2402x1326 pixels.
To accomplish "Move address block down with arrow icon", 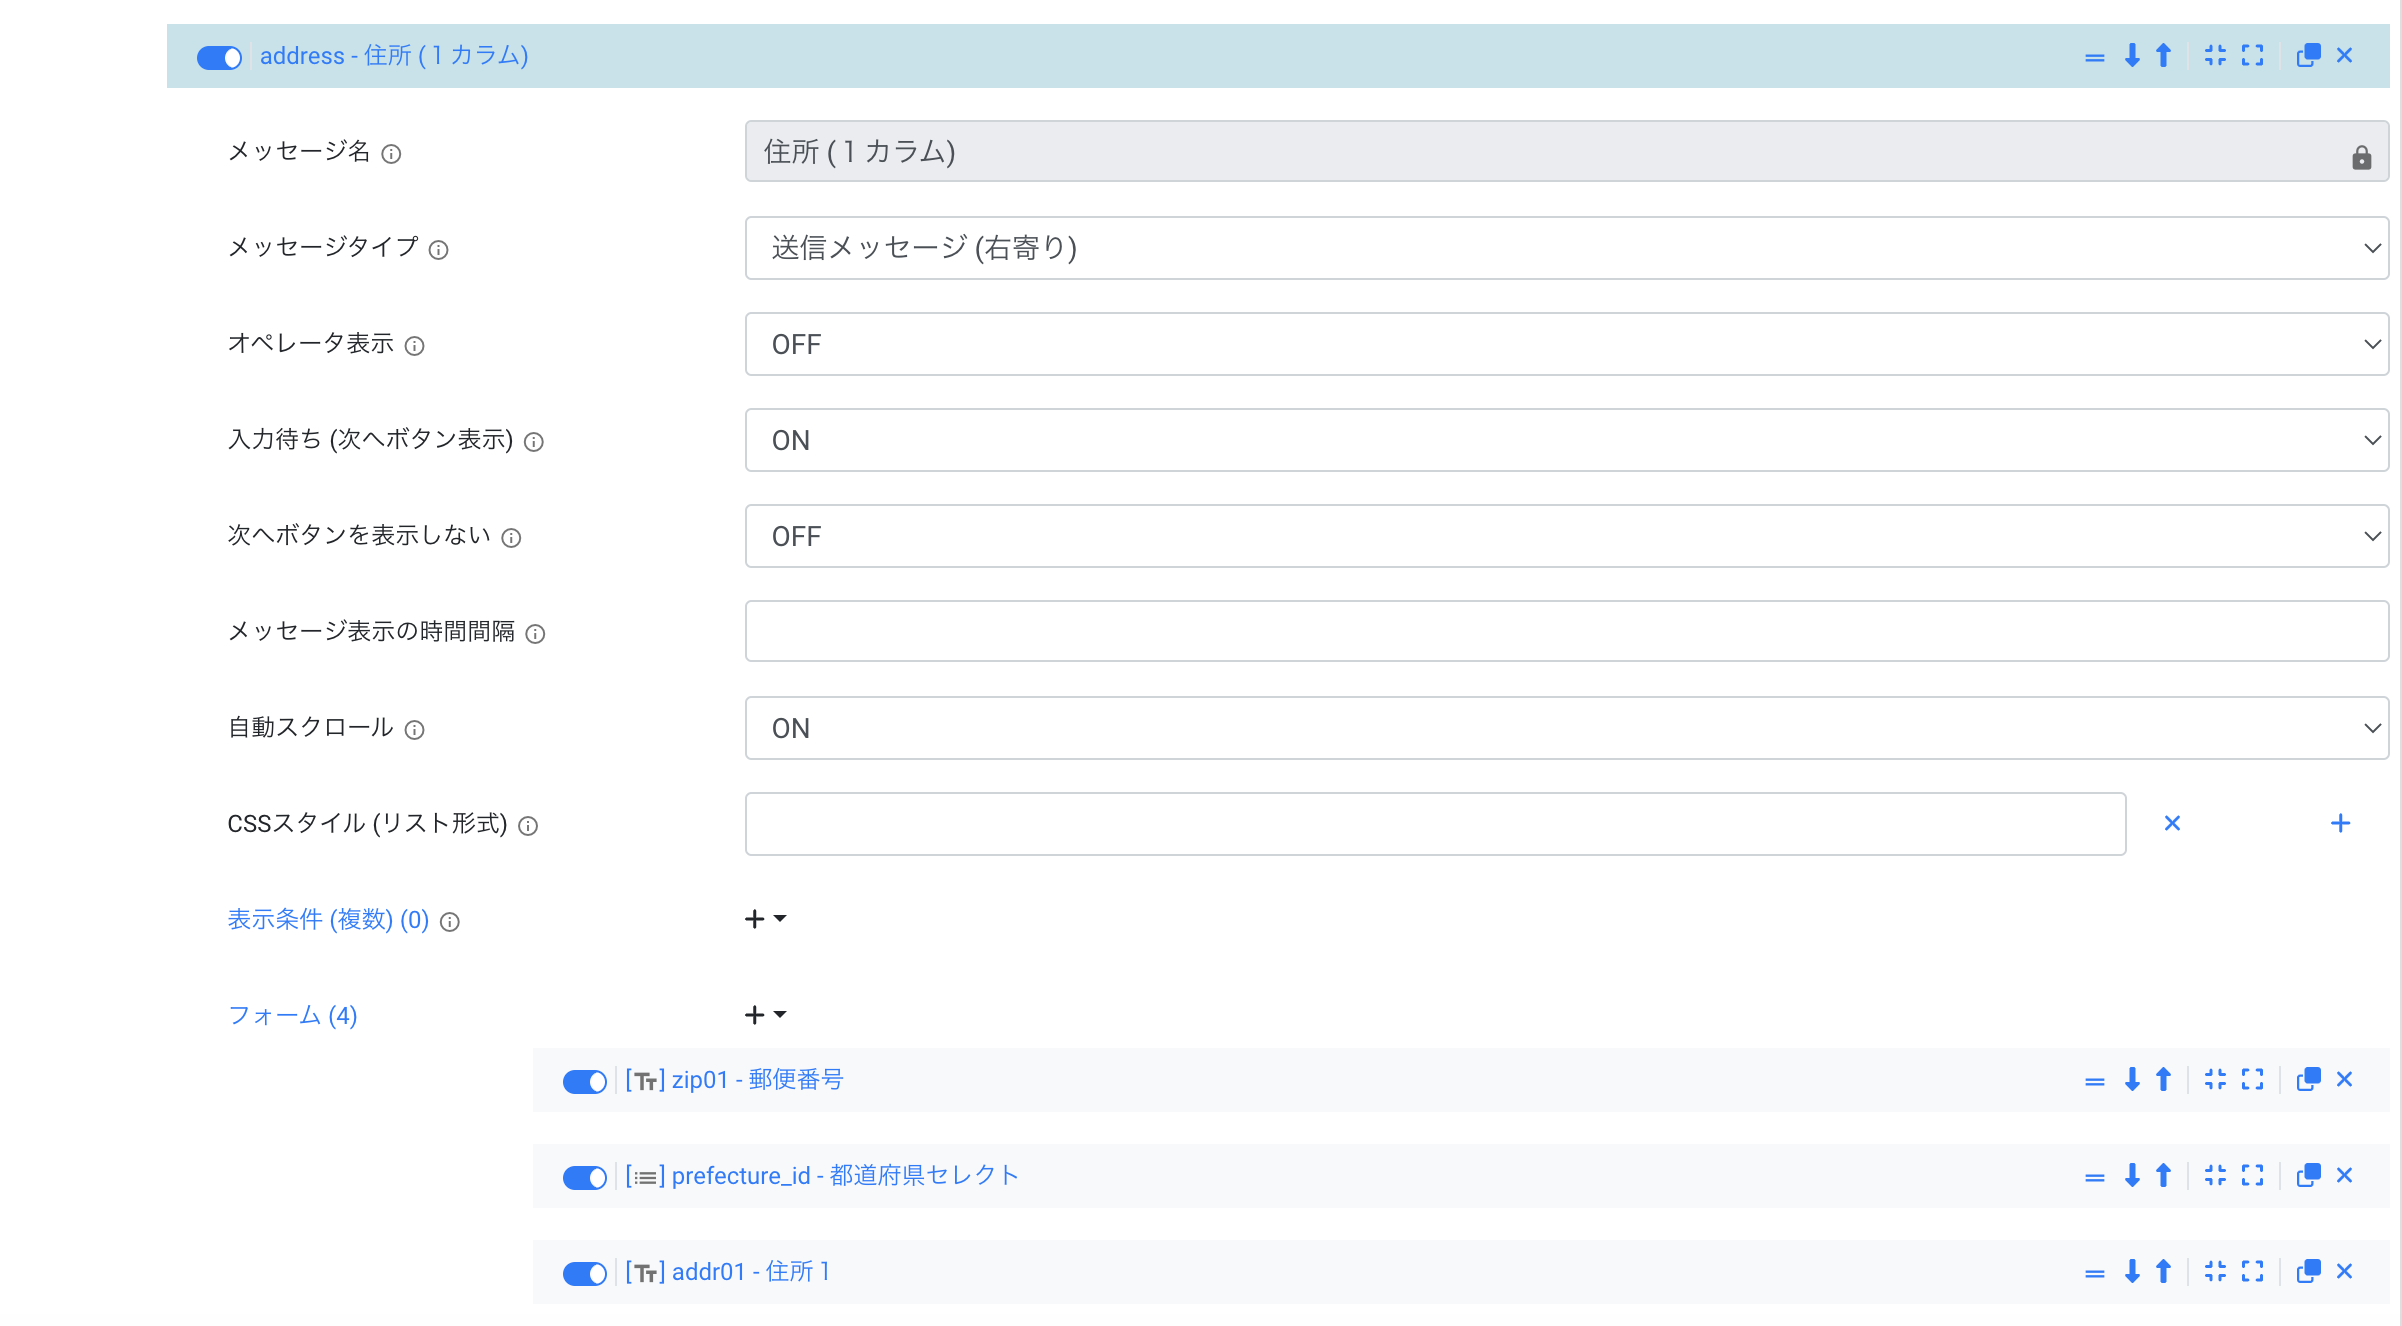I will [2132, 56].
